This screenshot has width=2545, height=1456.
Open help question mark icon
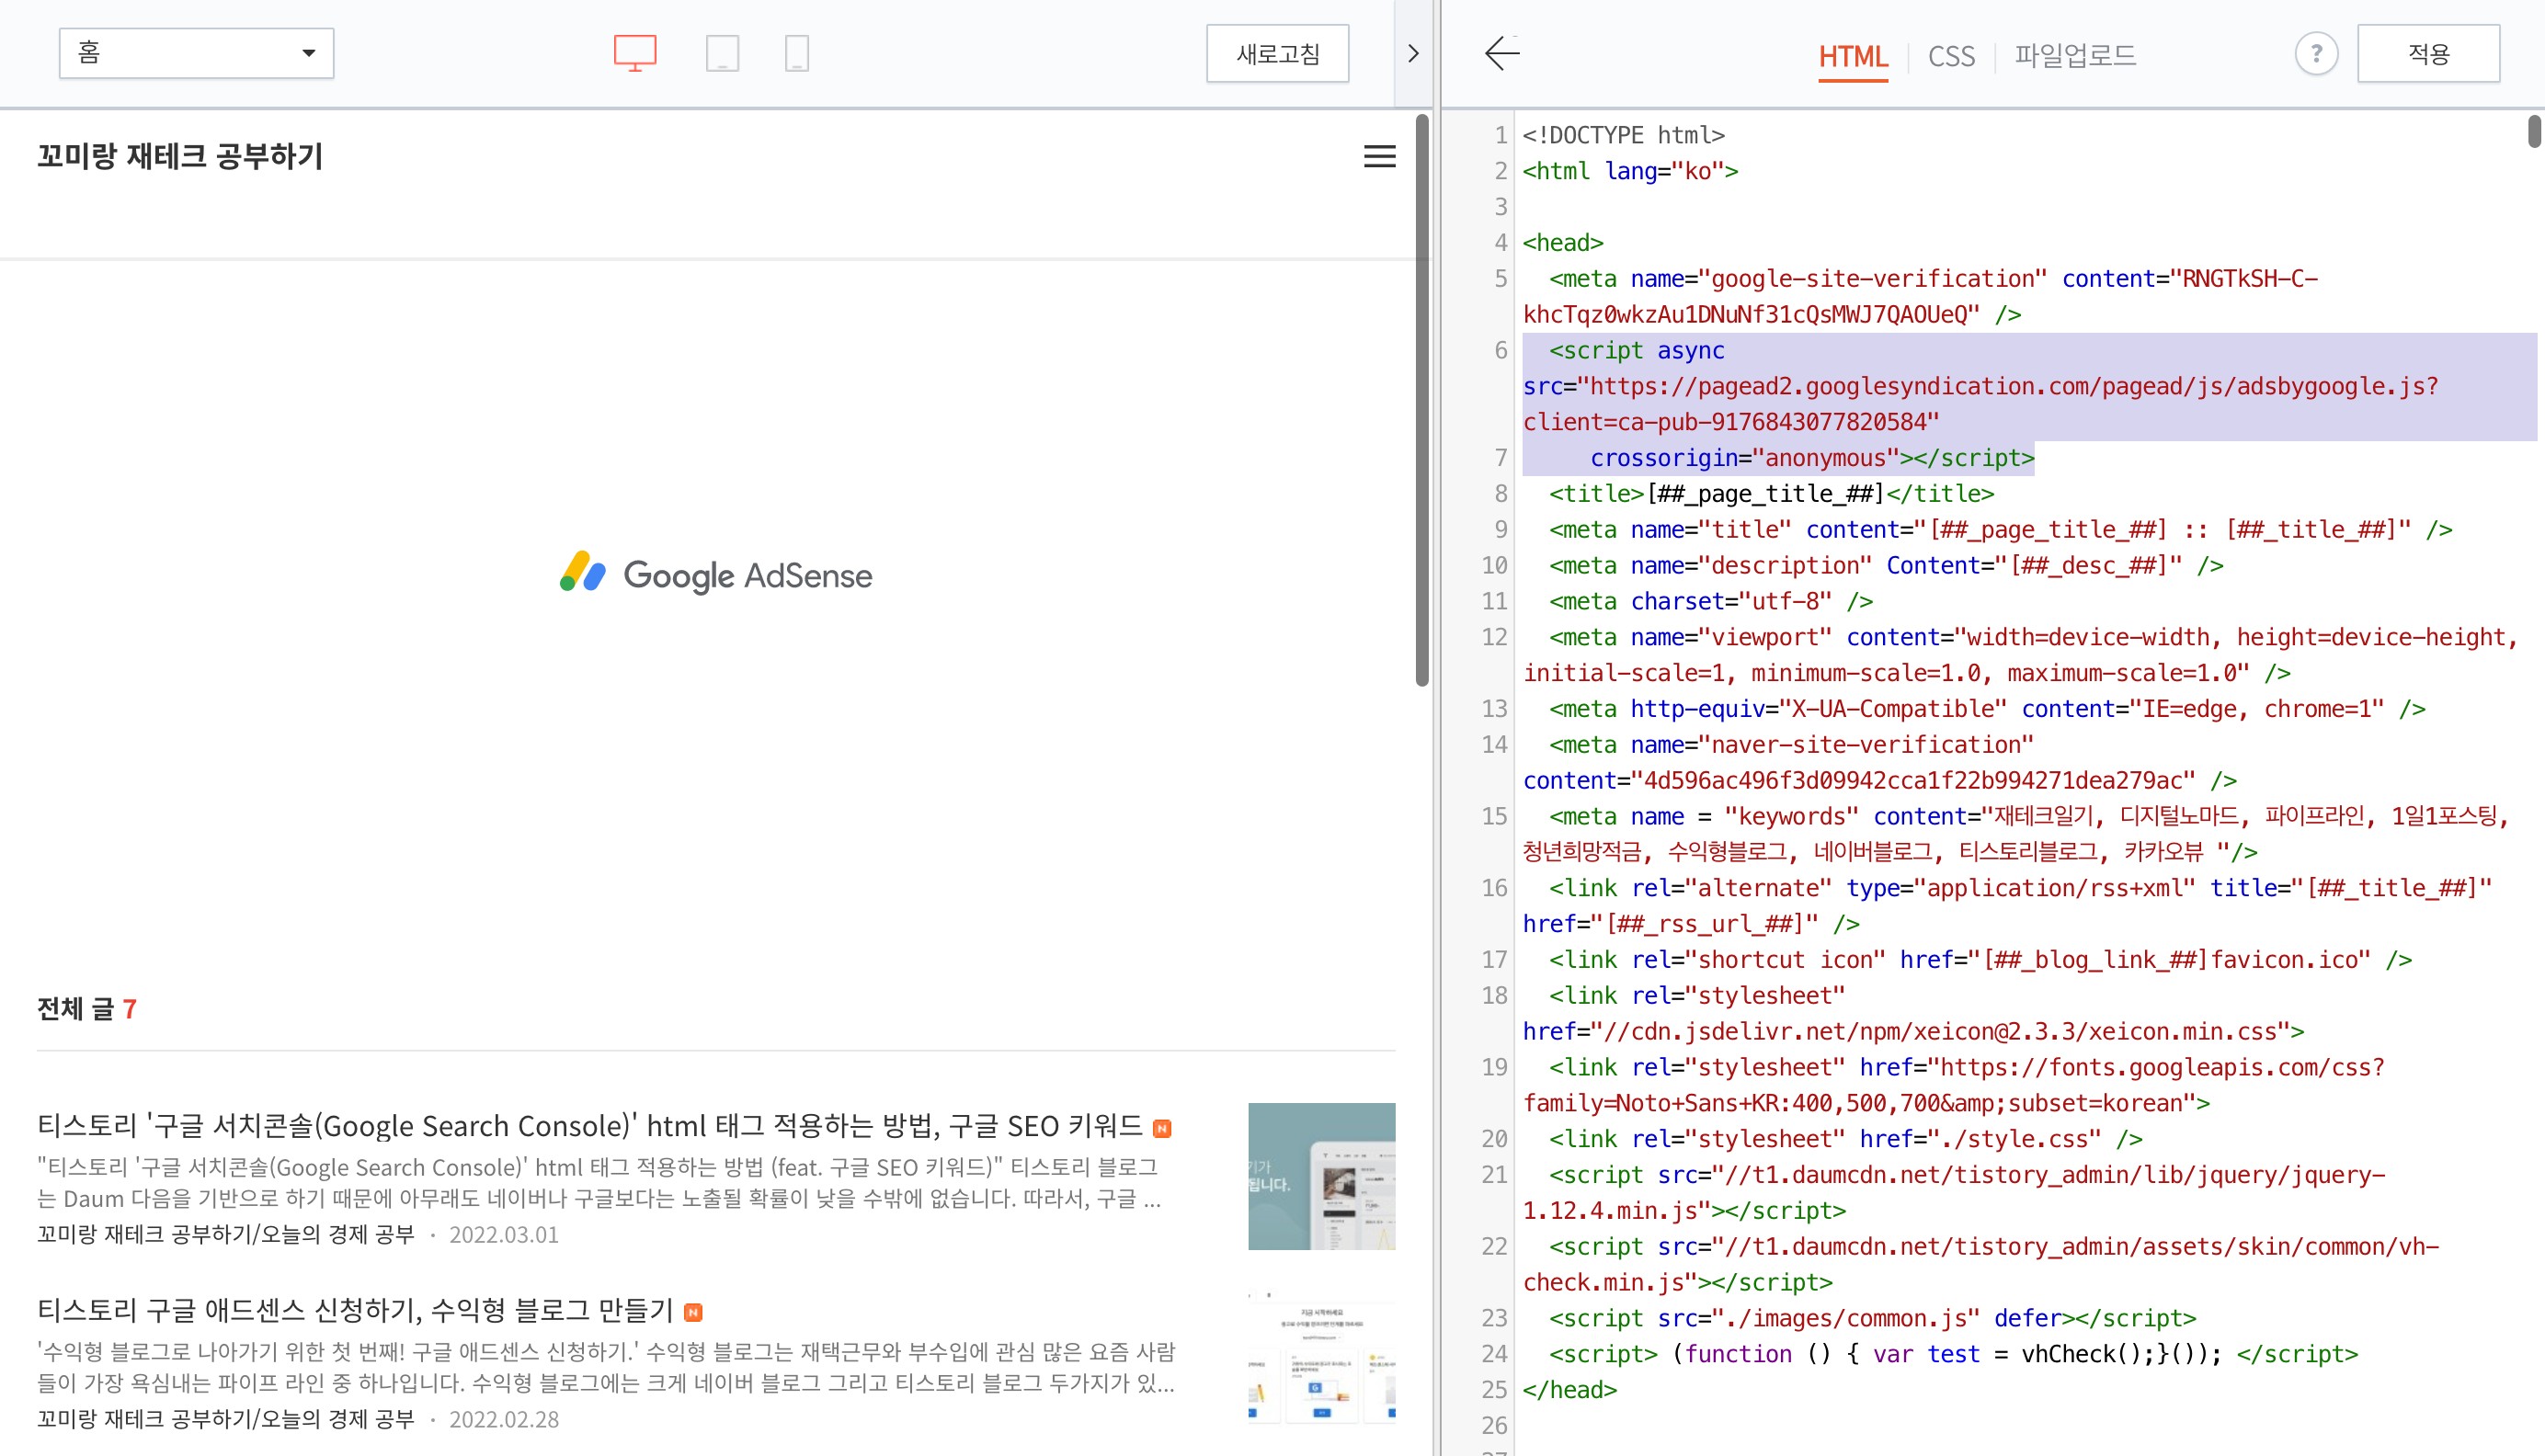coord(2316,53)
